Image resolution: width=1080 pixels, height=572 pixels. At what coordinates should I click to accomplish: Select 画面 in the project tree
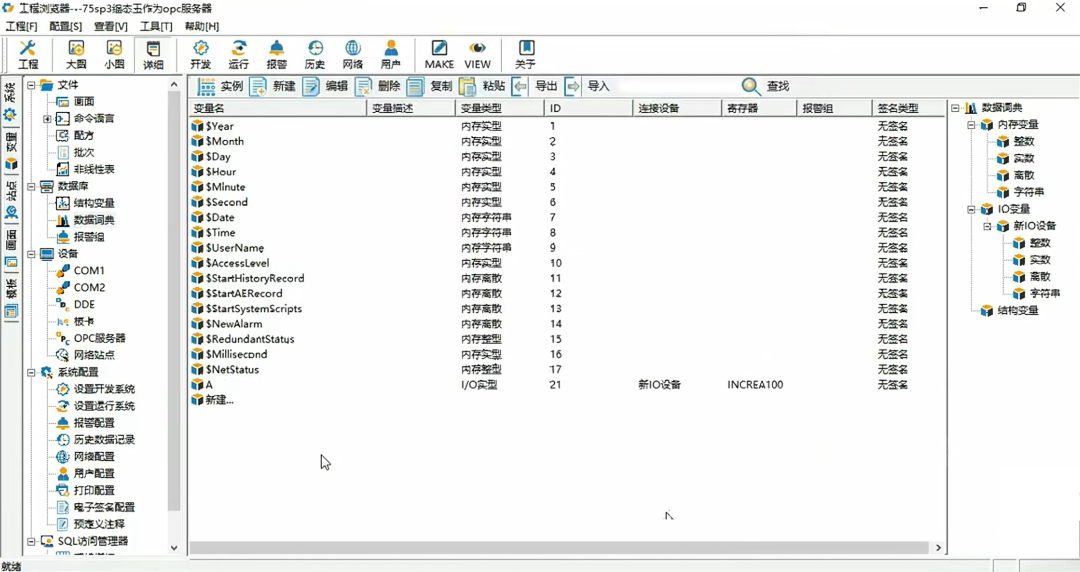pyautogui.click(x=84, y=101)
